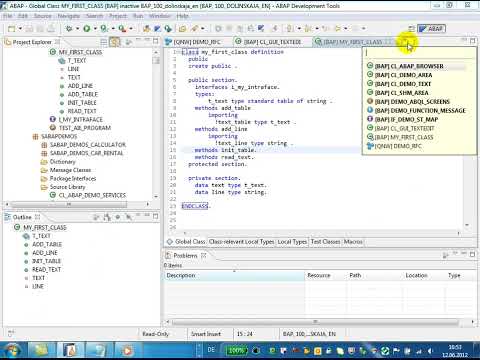
Task: Click the SABAPDEMOS package icon
Action: (x=35, y=136)
